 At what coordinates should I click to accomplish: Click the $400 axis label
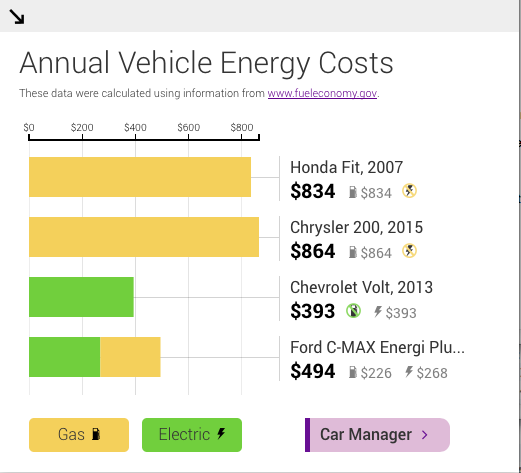[135, 127]
